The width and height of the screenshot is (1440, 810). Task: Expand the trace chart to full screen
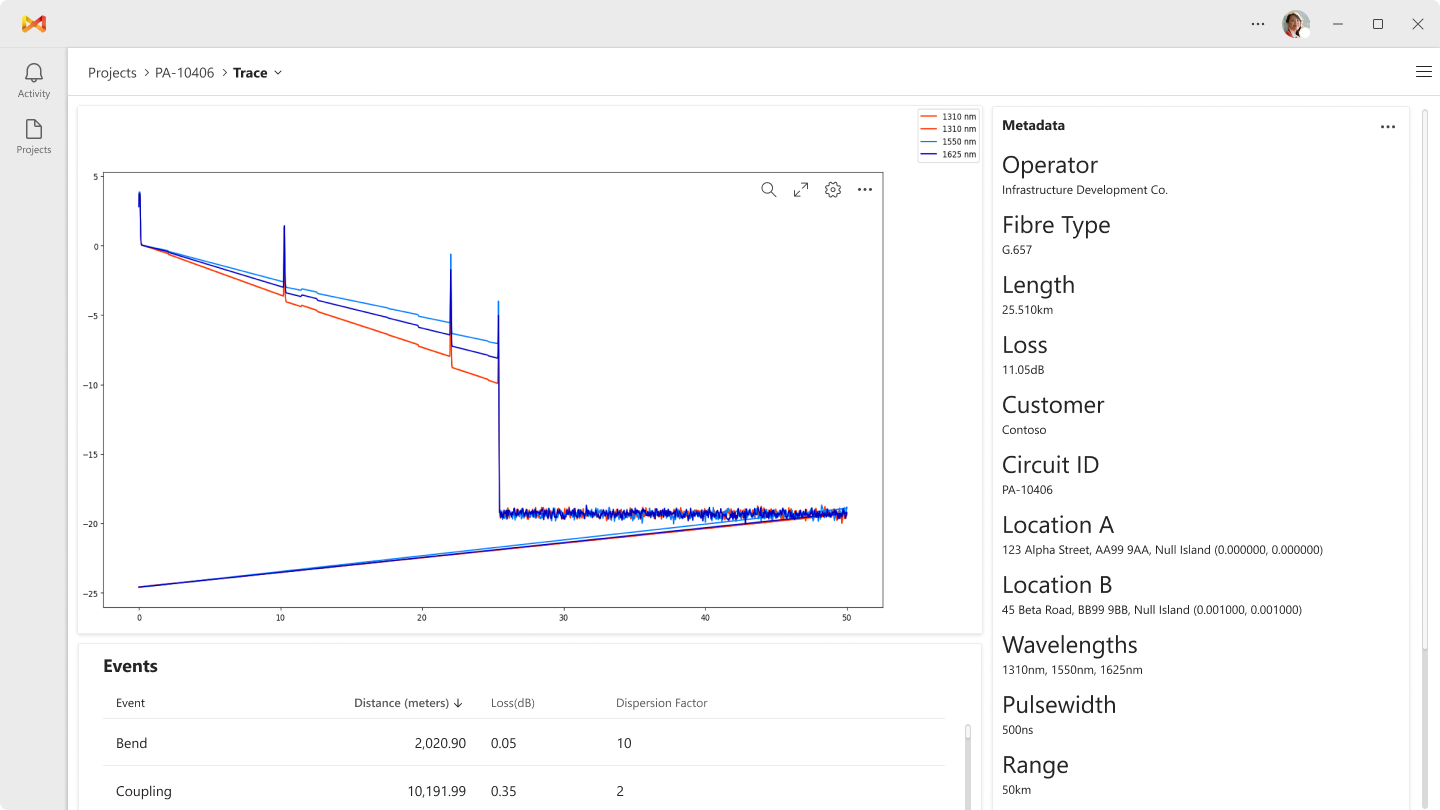(x=800, y=189)
